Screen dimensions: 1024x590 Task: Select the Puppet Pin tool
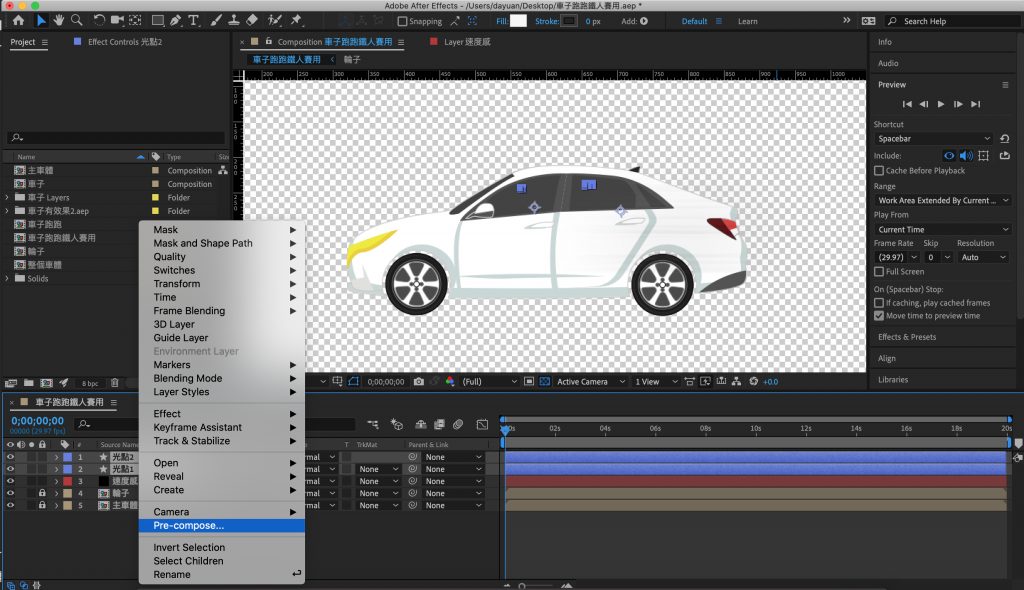coord(297,20)
